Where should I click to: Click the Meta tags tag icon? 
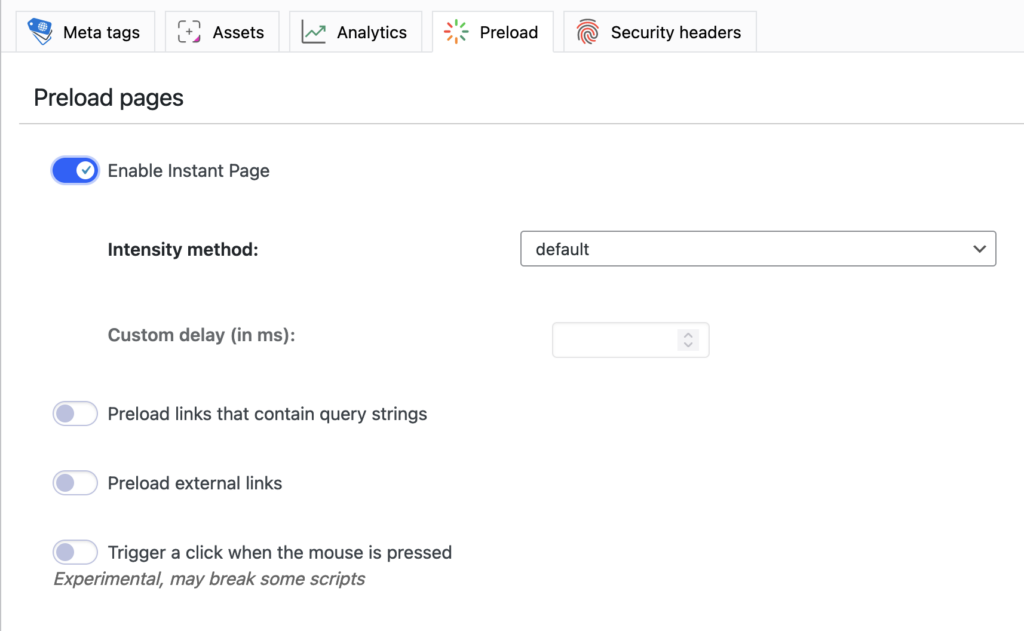(x=40, y=31)
